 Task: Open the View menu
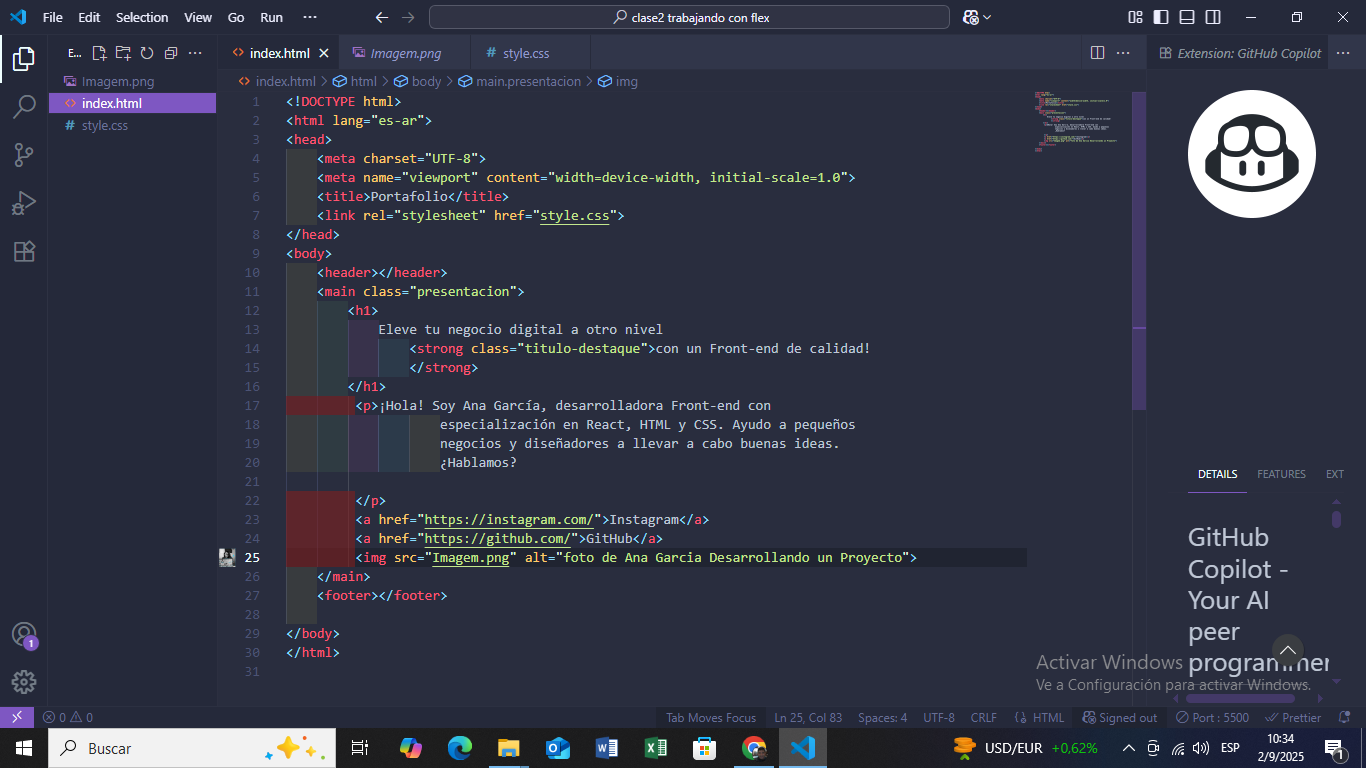click(x=198, y=17)
